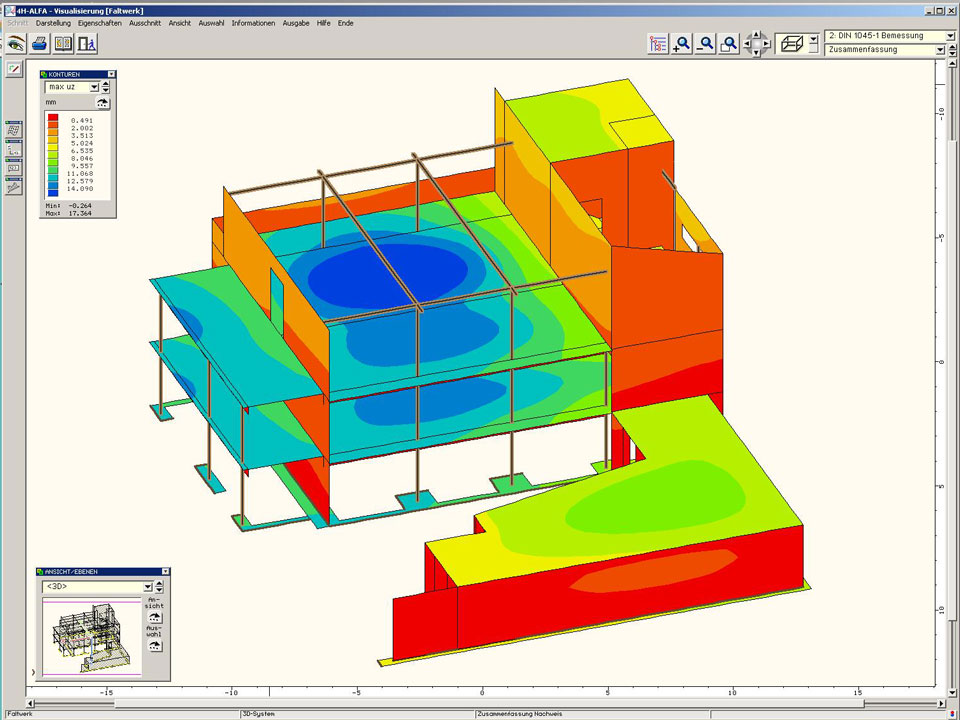This screenshot has height=720, width=960.
Task: Click the zoom window magnifier icon
Action: click(x=730, y=44)
